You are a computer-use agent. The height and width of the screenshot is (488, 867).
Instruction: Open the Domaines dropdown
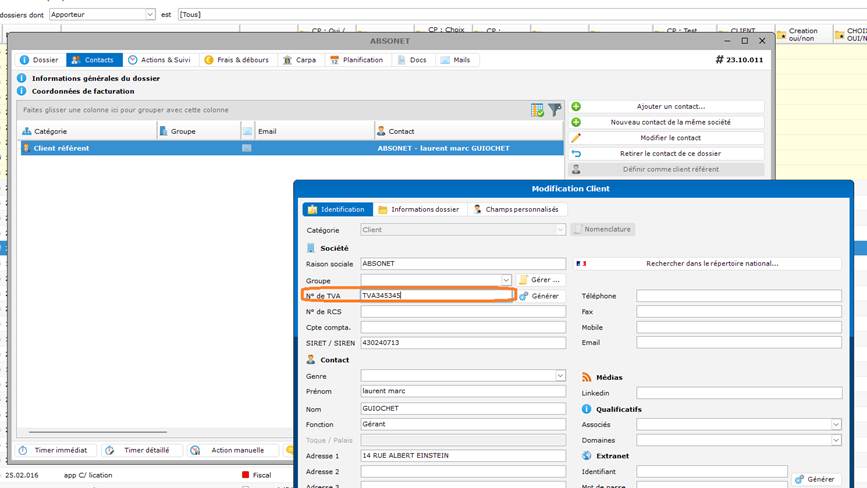click(x=835, y=440)
